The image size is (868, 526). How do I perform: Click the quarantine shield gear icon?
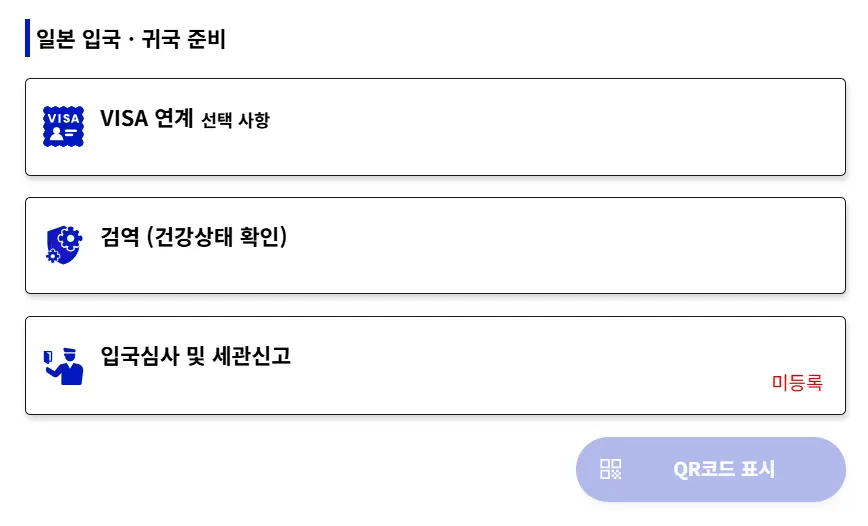tap(64, 245)
